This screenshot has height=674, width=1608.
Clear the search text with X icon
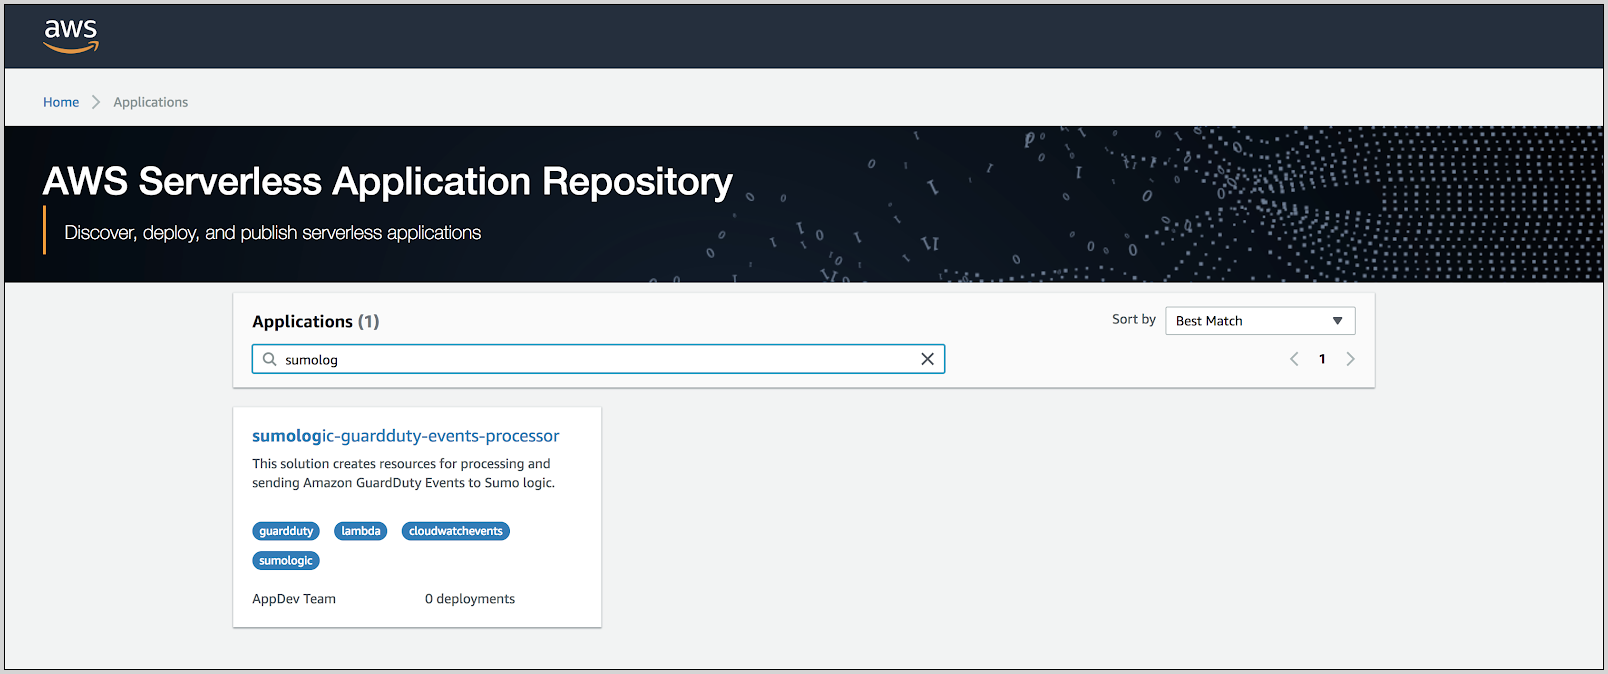[x=927, y=359]
